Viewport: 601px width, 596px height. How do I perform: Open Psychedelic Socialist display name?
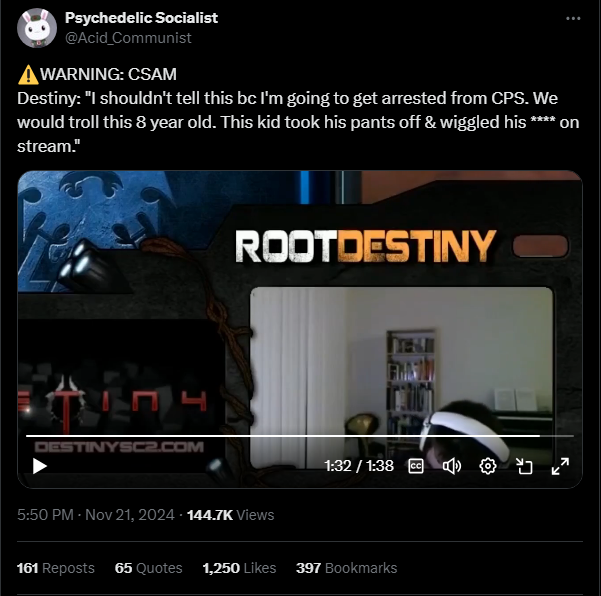pos(141,18)
